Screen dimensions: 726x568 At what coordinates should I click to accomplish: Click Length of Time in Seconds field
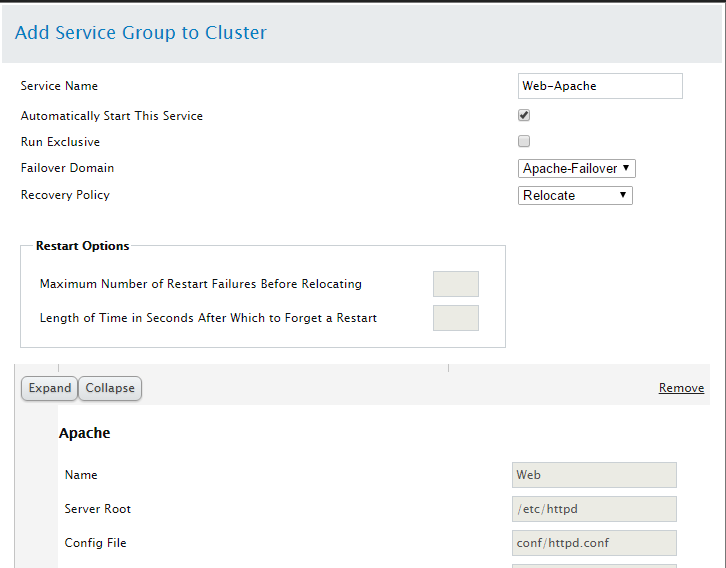tap(456, 318)
